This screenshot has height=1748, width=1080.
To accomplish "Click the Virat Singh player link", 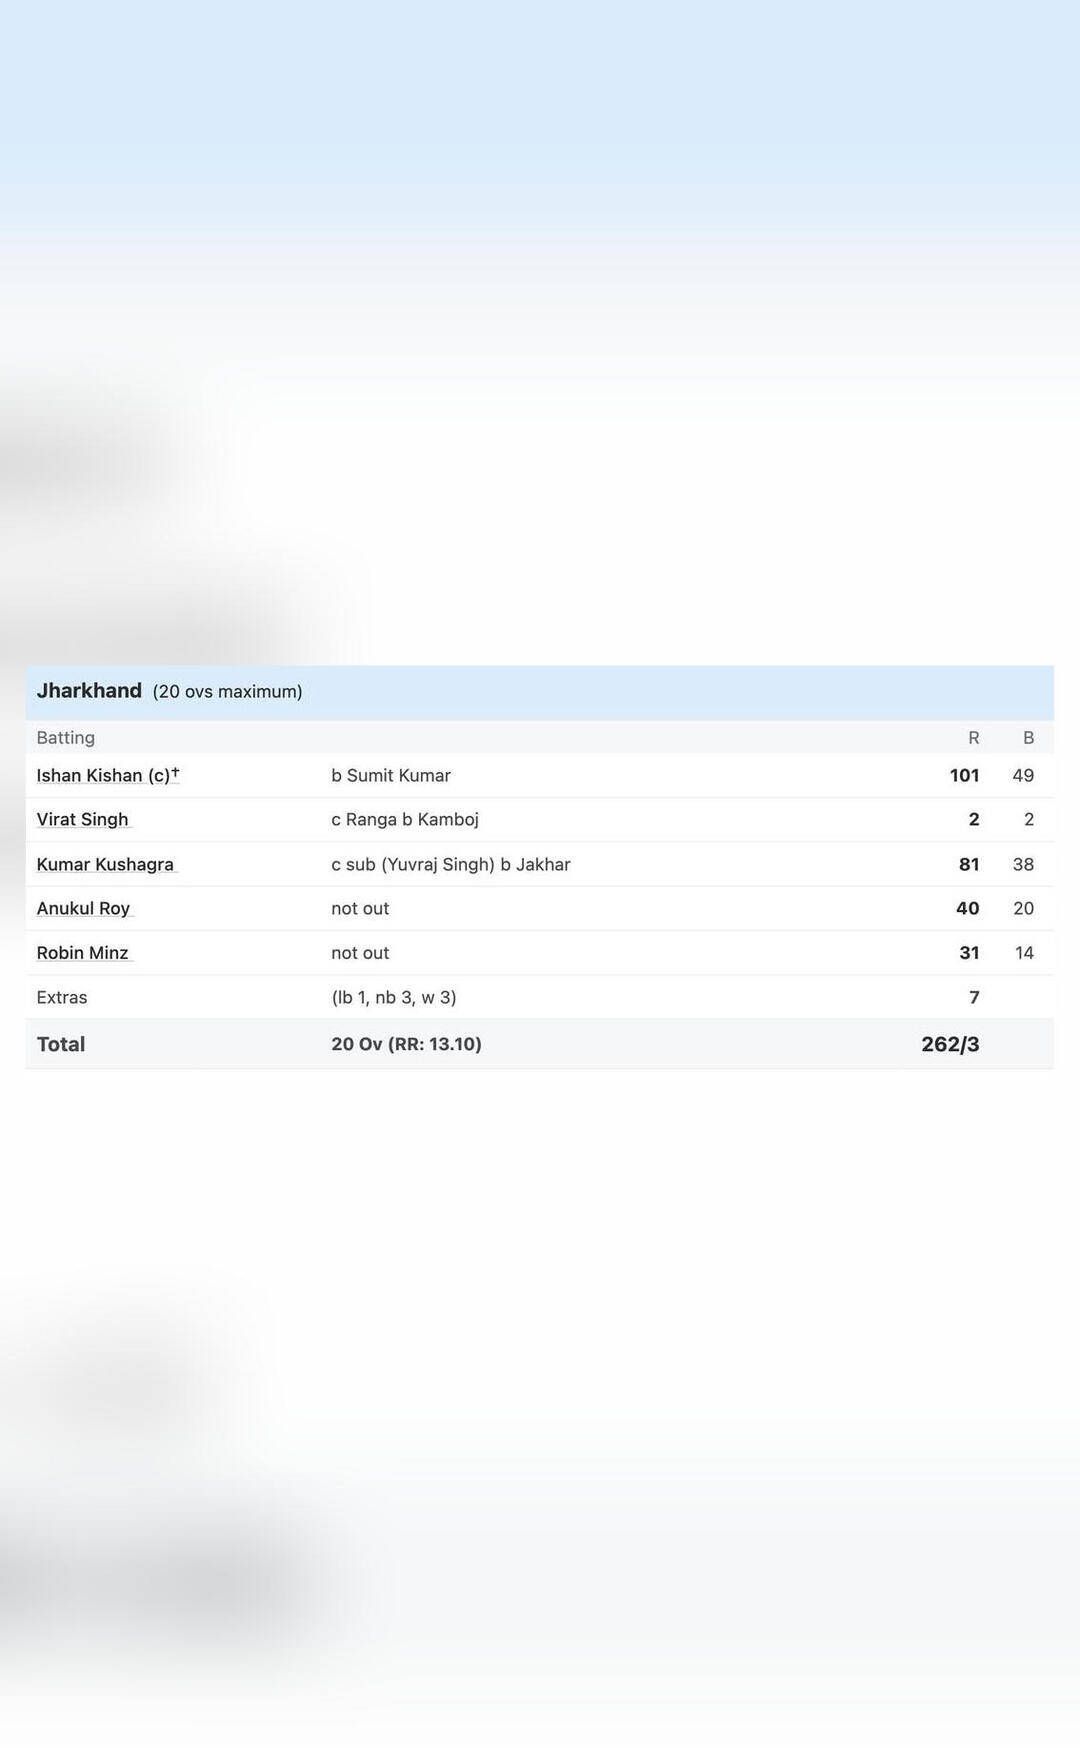I will point(82,819).
